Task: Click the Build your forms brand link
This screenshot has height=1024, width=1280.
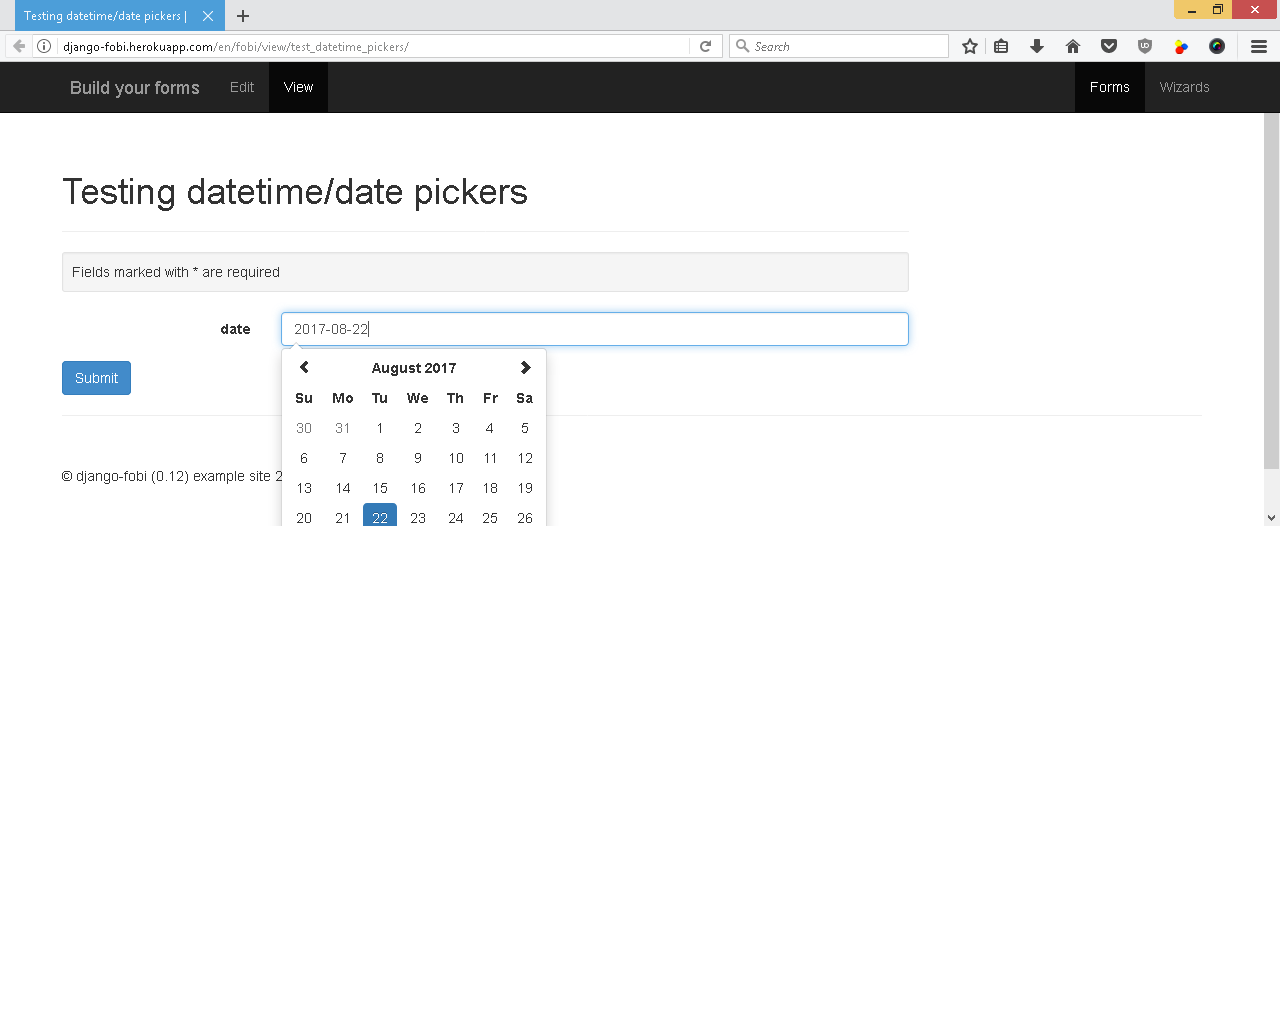Action: [135, 88]
